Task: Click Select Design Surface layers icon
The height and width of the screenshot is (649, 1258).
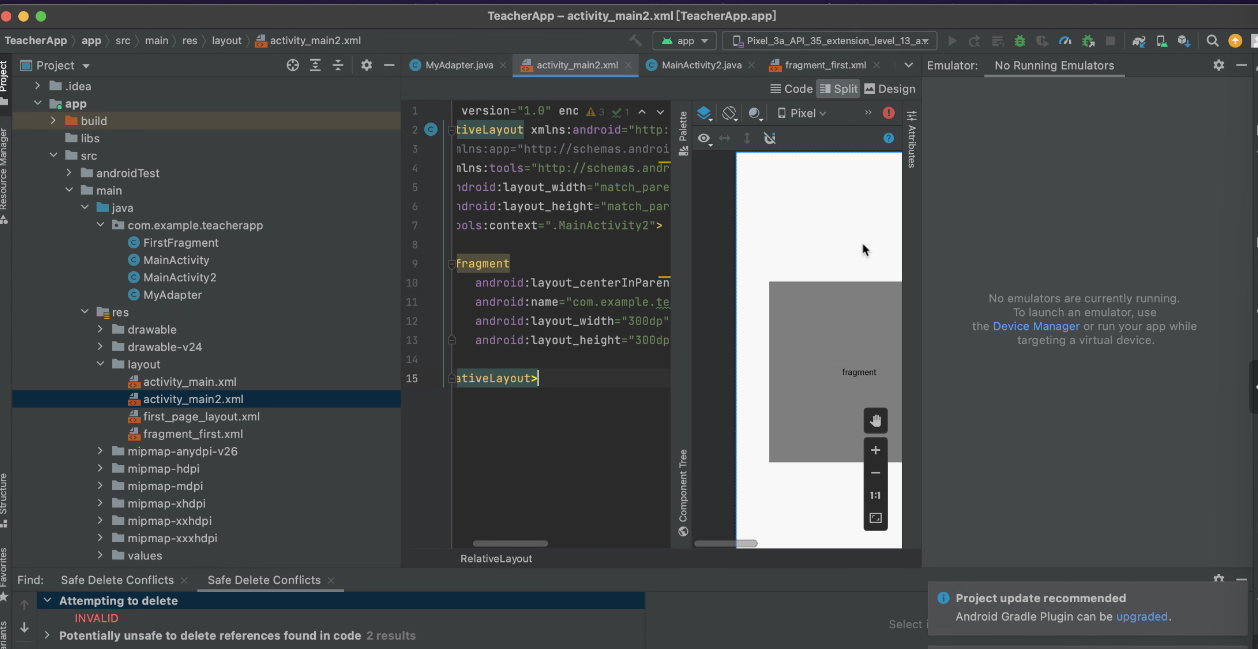Action: click(704, 113)
